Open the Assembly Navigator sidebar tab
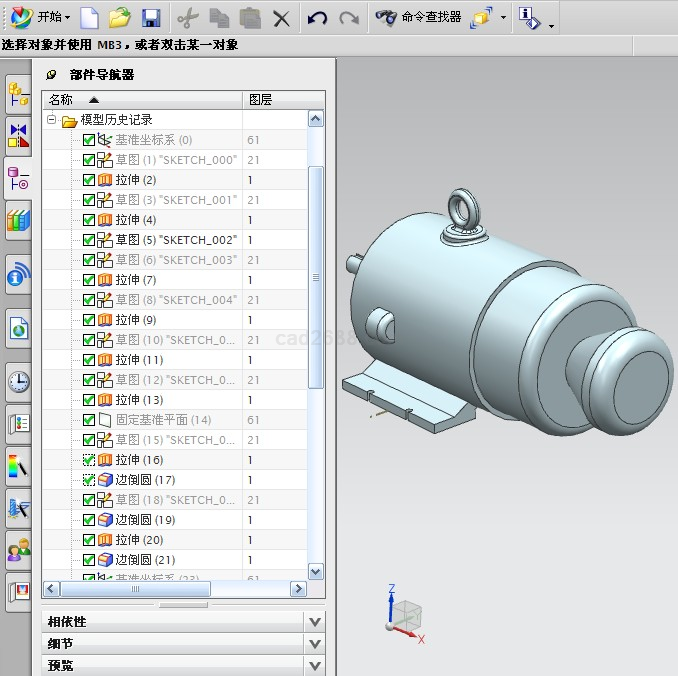Image resolution: width=678 pixels, height=676 pixels. click(18, 95)
